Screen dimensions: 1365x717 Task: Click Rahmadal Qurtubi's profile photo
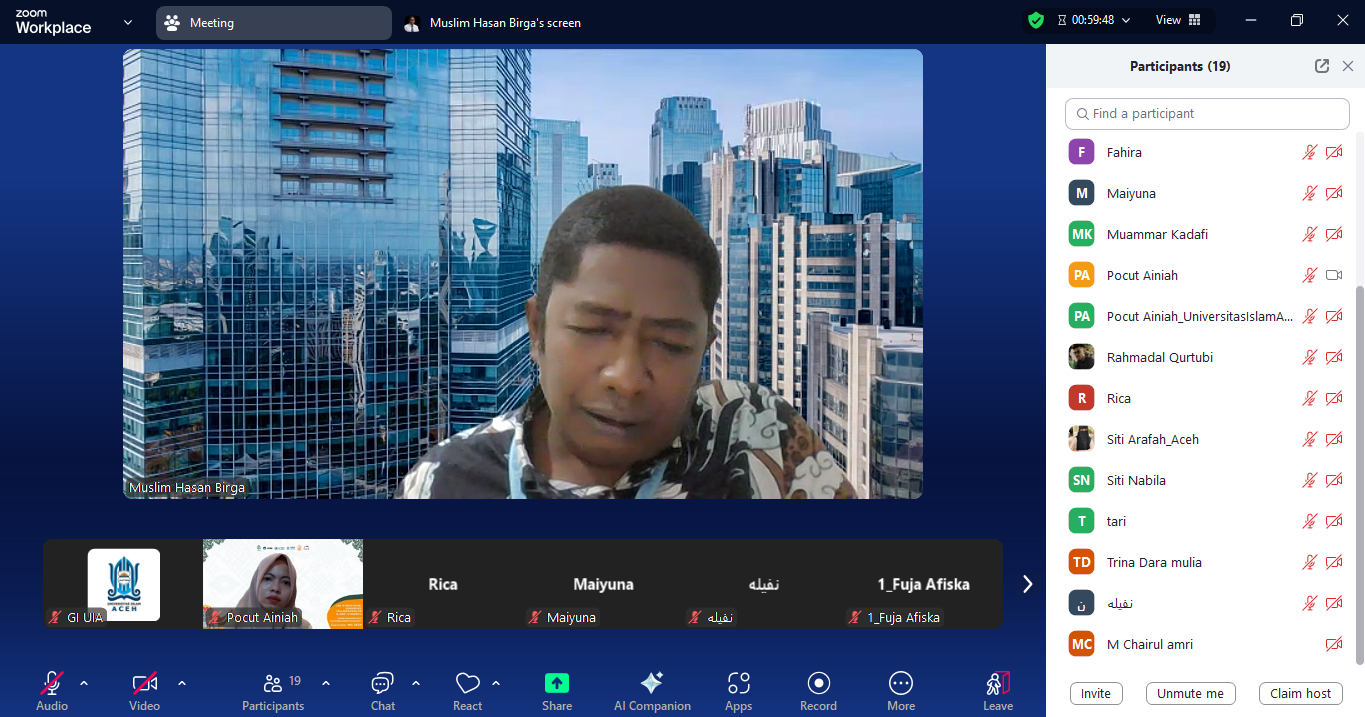click(1081, 357)
